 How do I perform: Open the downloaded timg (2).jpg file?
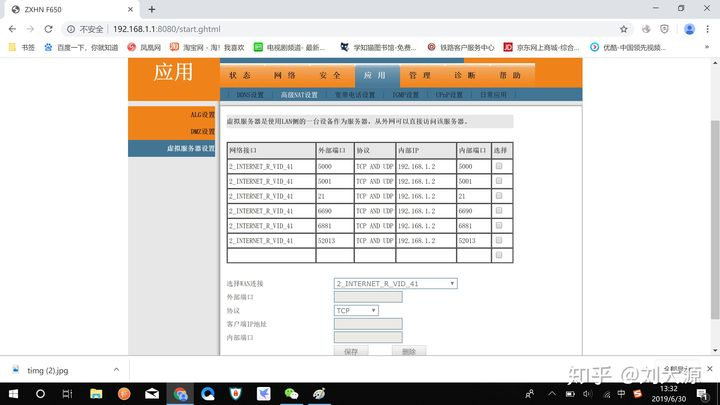point(48,370)
